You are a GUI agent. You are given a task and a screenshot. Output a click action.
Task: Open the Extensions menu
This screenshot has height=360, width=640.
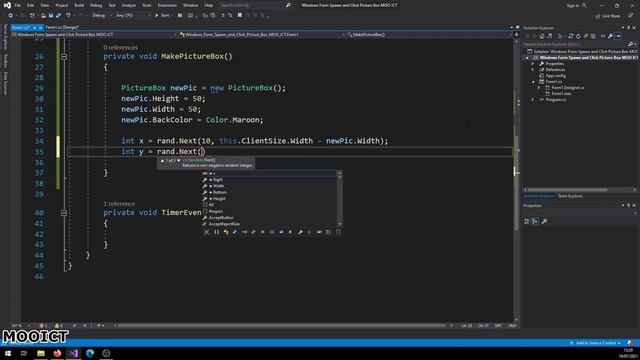point(167,5)
